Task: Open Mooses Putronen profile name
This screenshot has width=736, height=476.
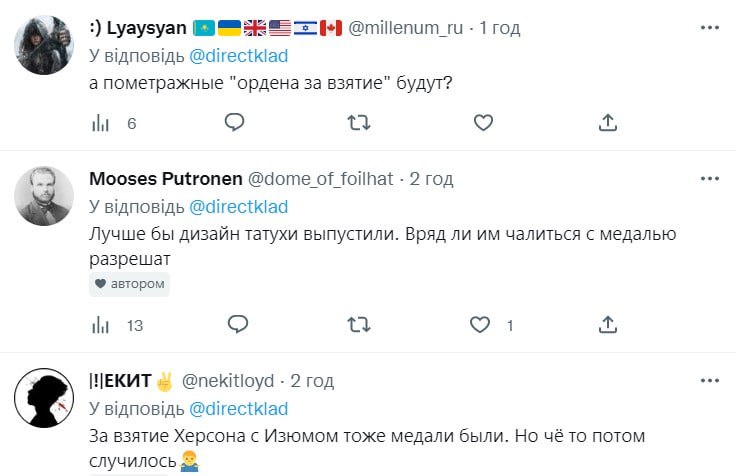Action: (x=165, y=179)
